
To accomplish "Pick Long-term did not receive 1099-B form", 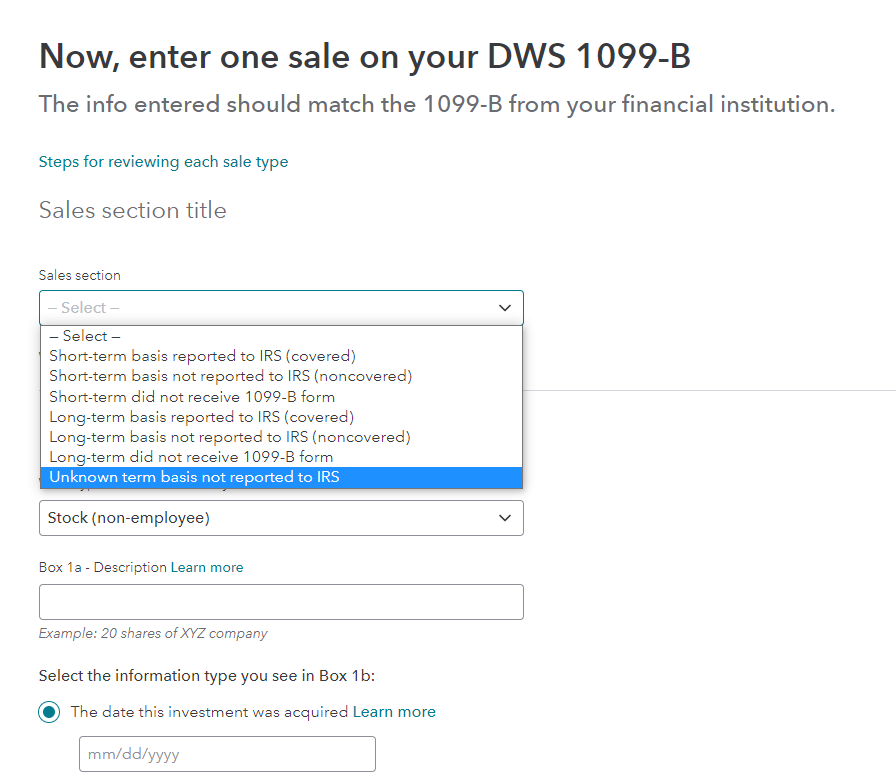I will point(191,457).
